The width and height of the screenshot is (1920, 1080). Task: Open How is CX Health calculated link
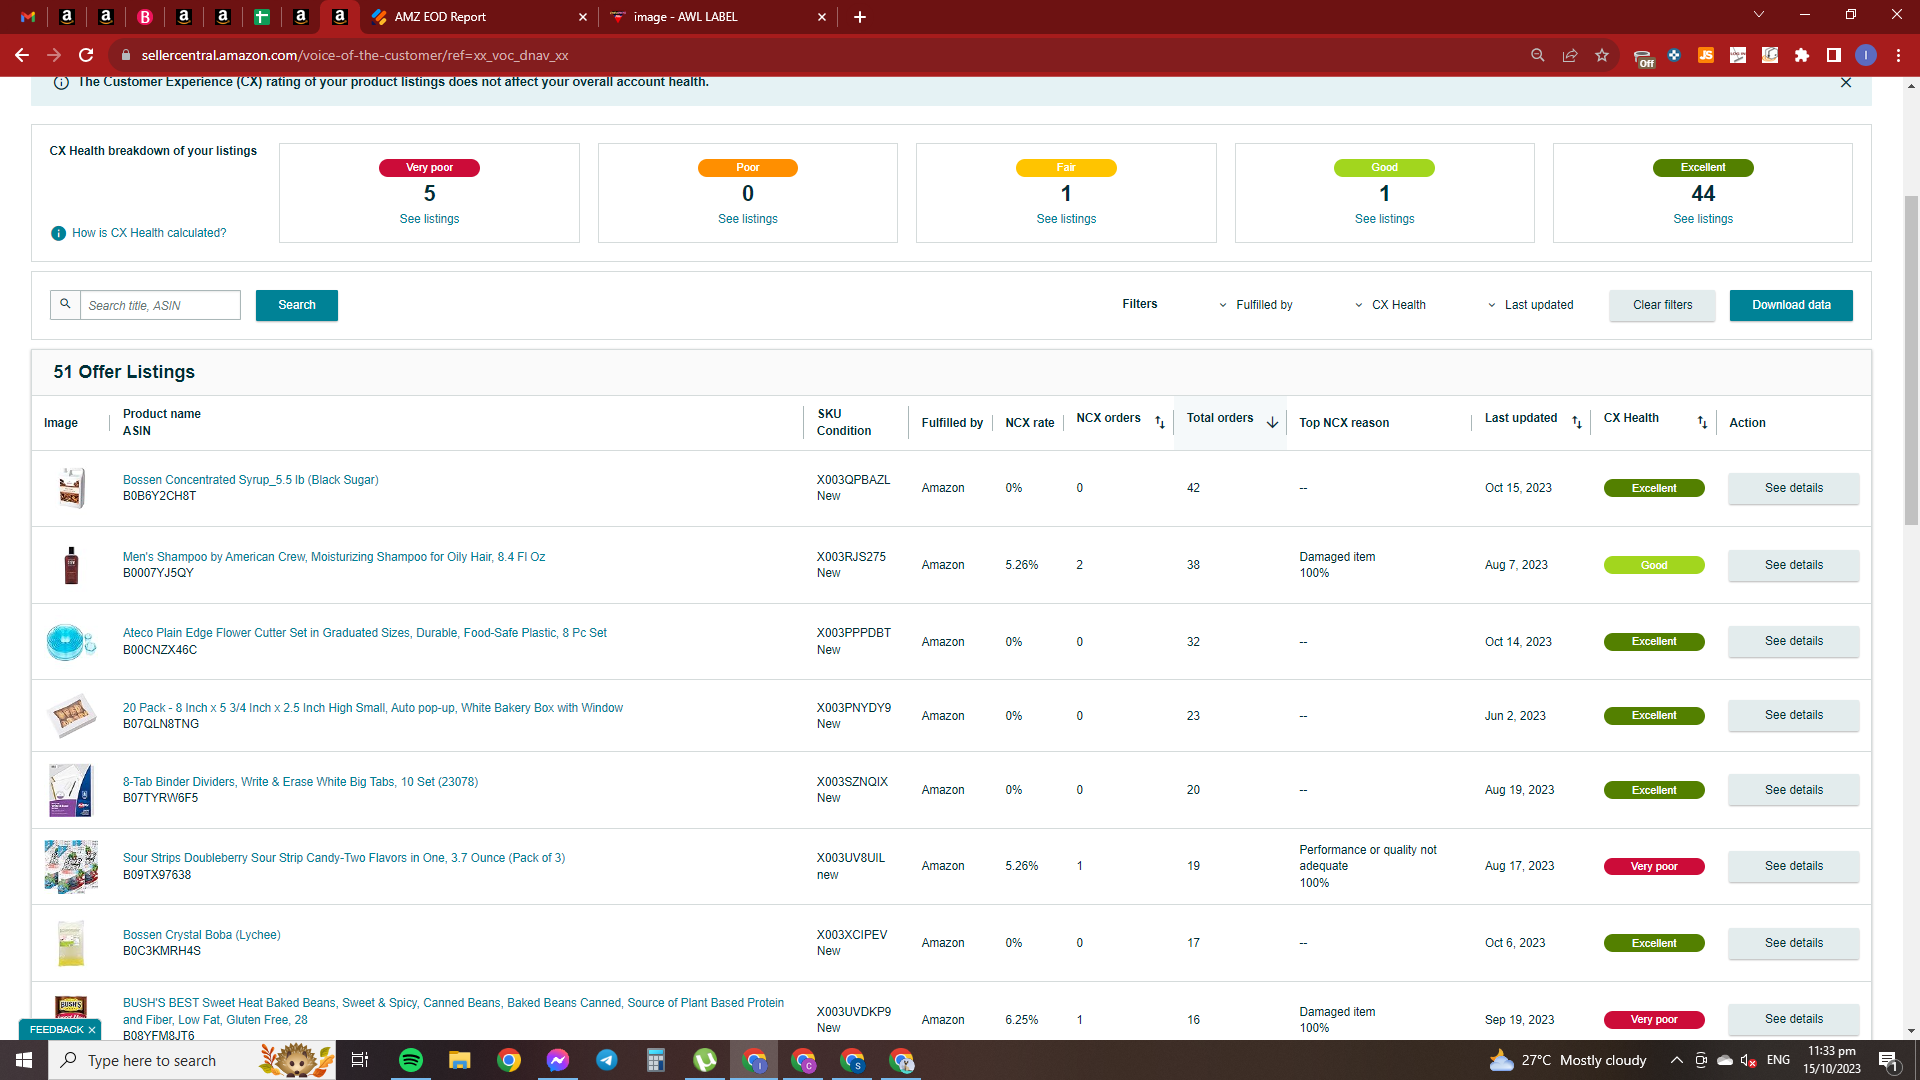[x=149, y=233]
